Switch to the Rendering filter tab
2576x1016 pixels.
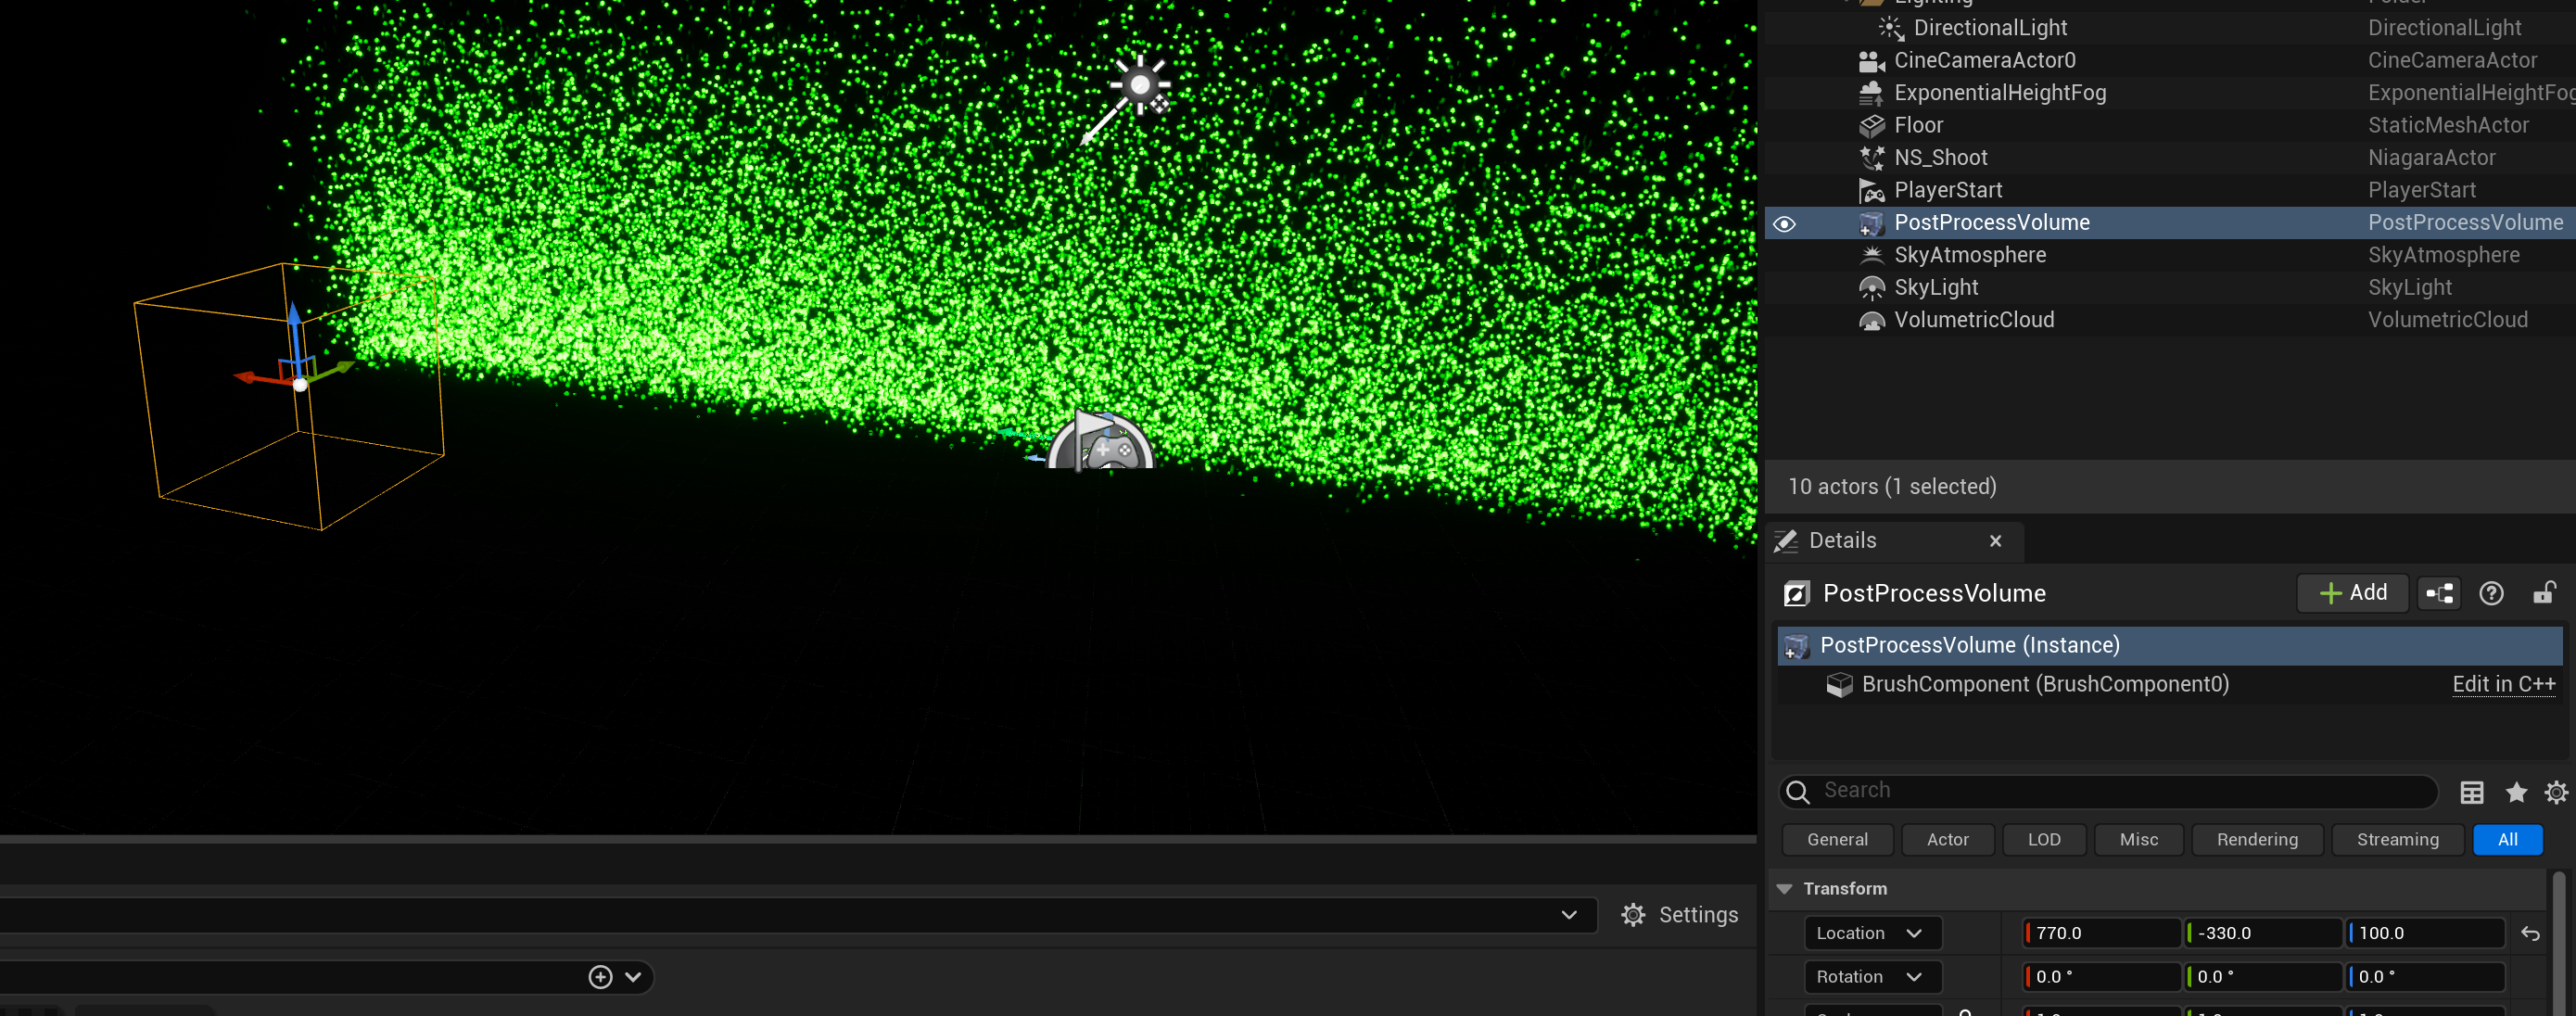[x=2256, y=840]
